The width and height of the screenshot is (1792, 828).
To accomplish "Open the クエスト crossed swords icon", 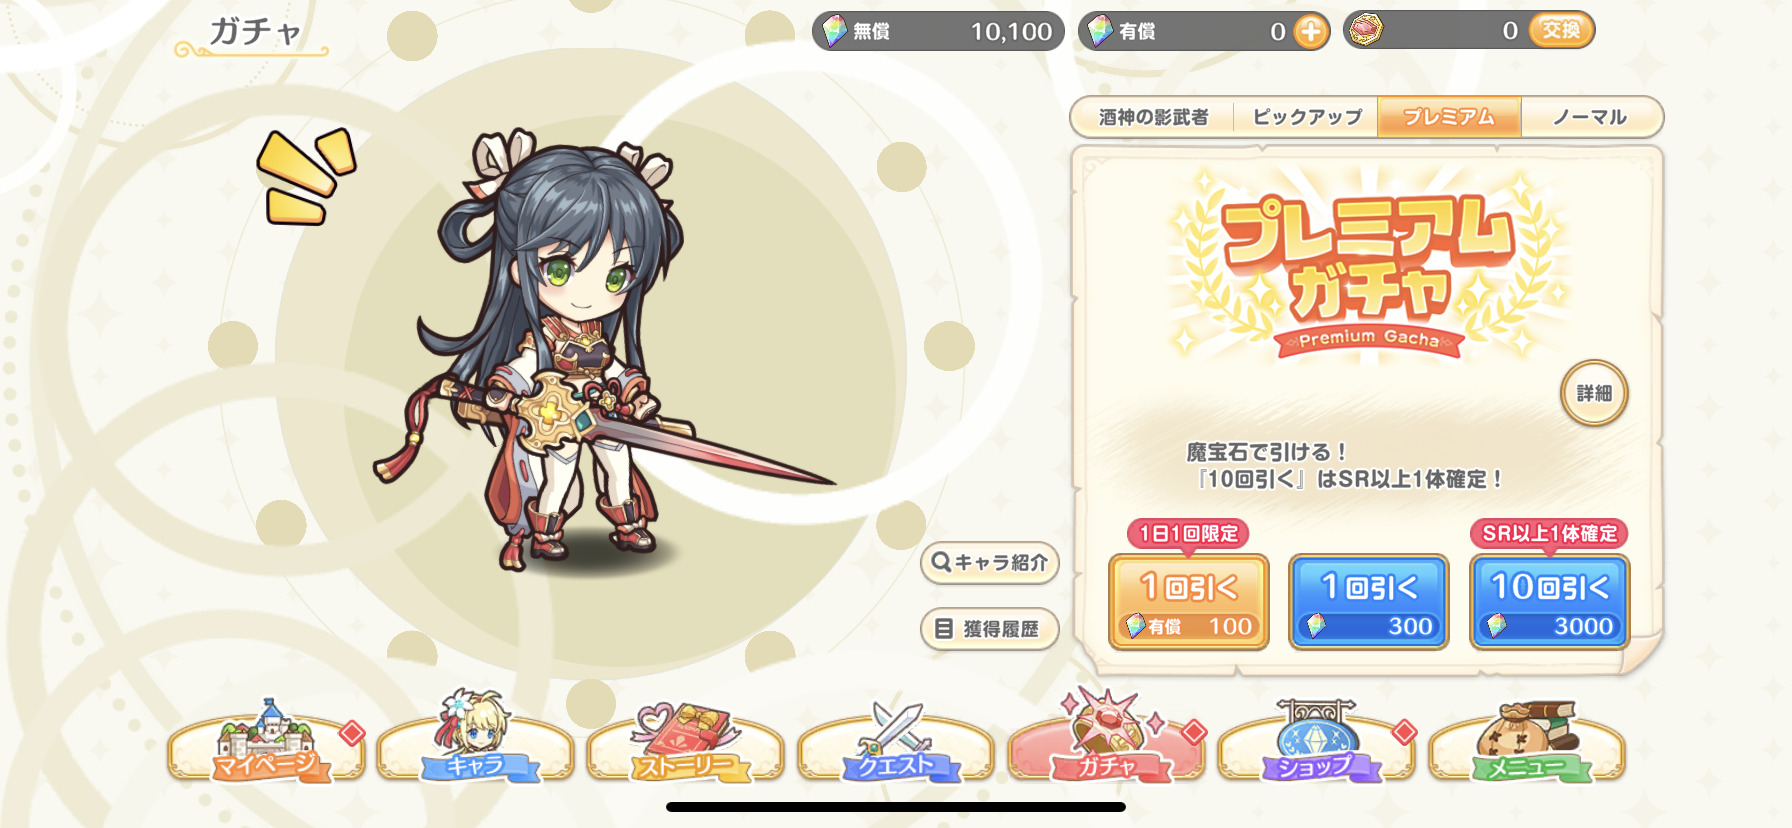I will [896, 742].
